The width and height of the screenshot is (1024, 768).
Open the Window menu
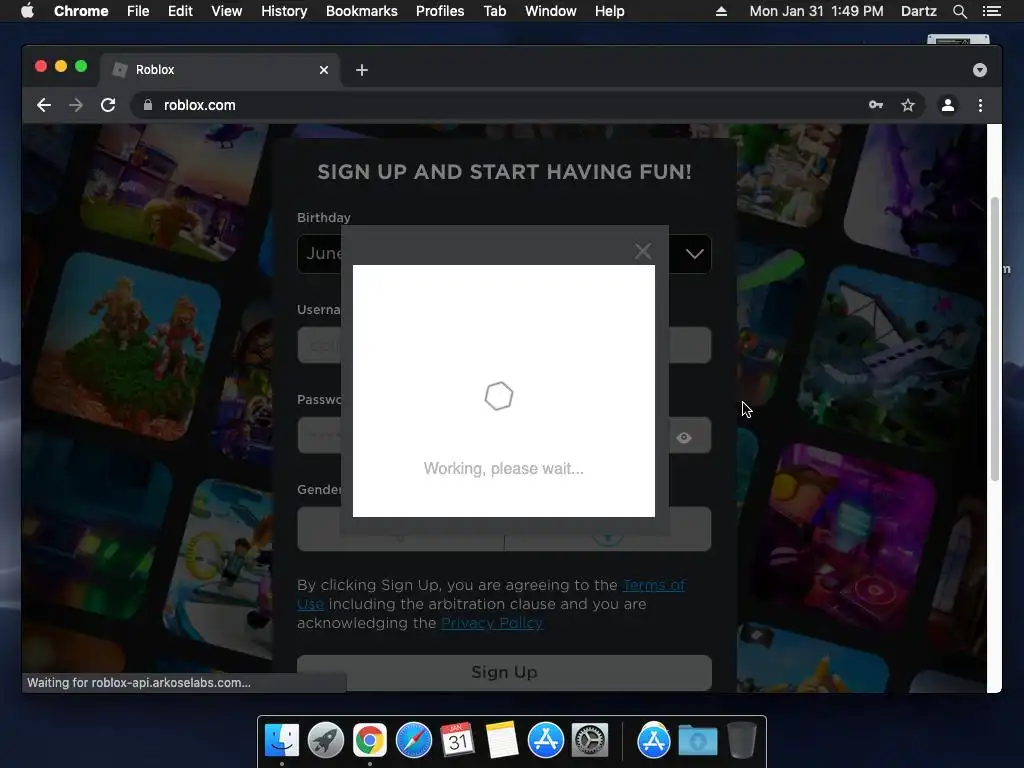tap(551, 11)
